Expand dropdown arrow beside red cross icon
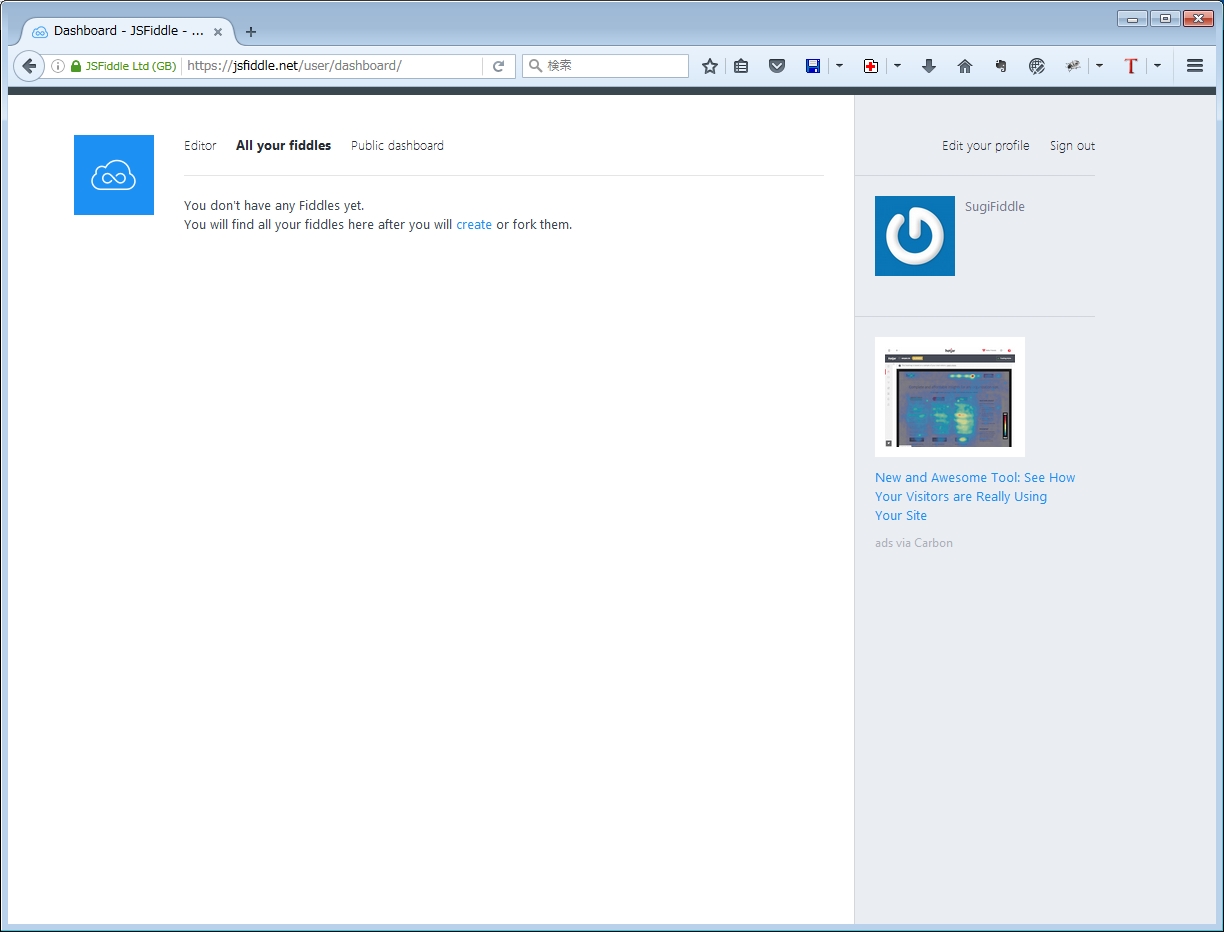Screen dimensions: 1224x932 (897, 66)
